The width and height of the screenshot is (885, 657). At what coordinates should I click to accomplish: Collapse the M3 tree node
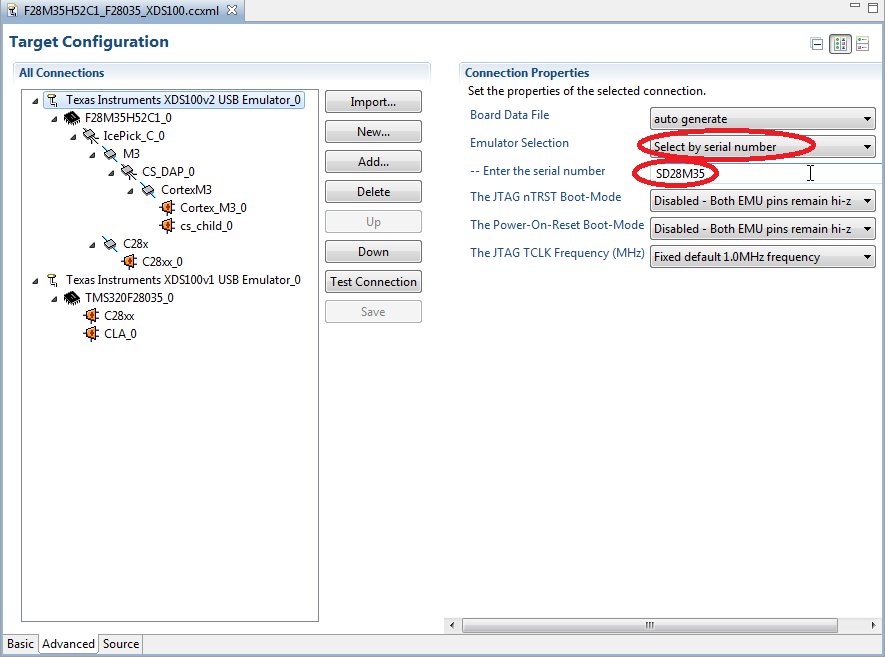93,155
